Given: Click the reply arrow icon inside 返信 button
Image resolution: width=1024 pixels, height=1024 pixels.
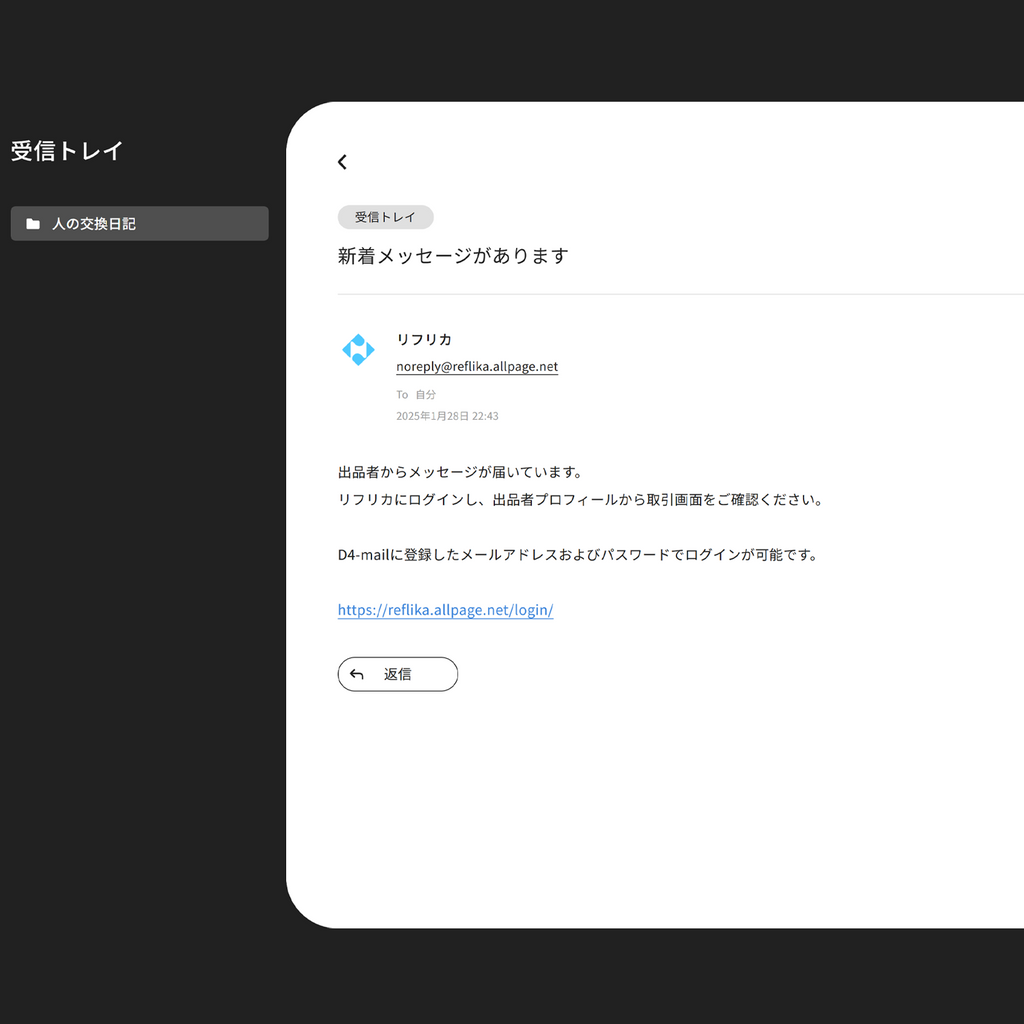Looking at the screenshot, I should tap(357, 673).
